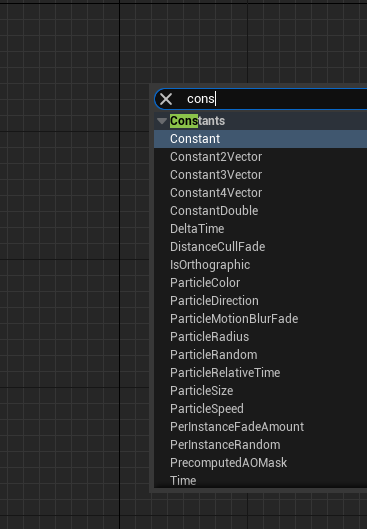Pick the Constant4Vector entry
Image resolution: width=367 pixels, height=529 pixels.
pyautogui.click(x=260, y=193)
